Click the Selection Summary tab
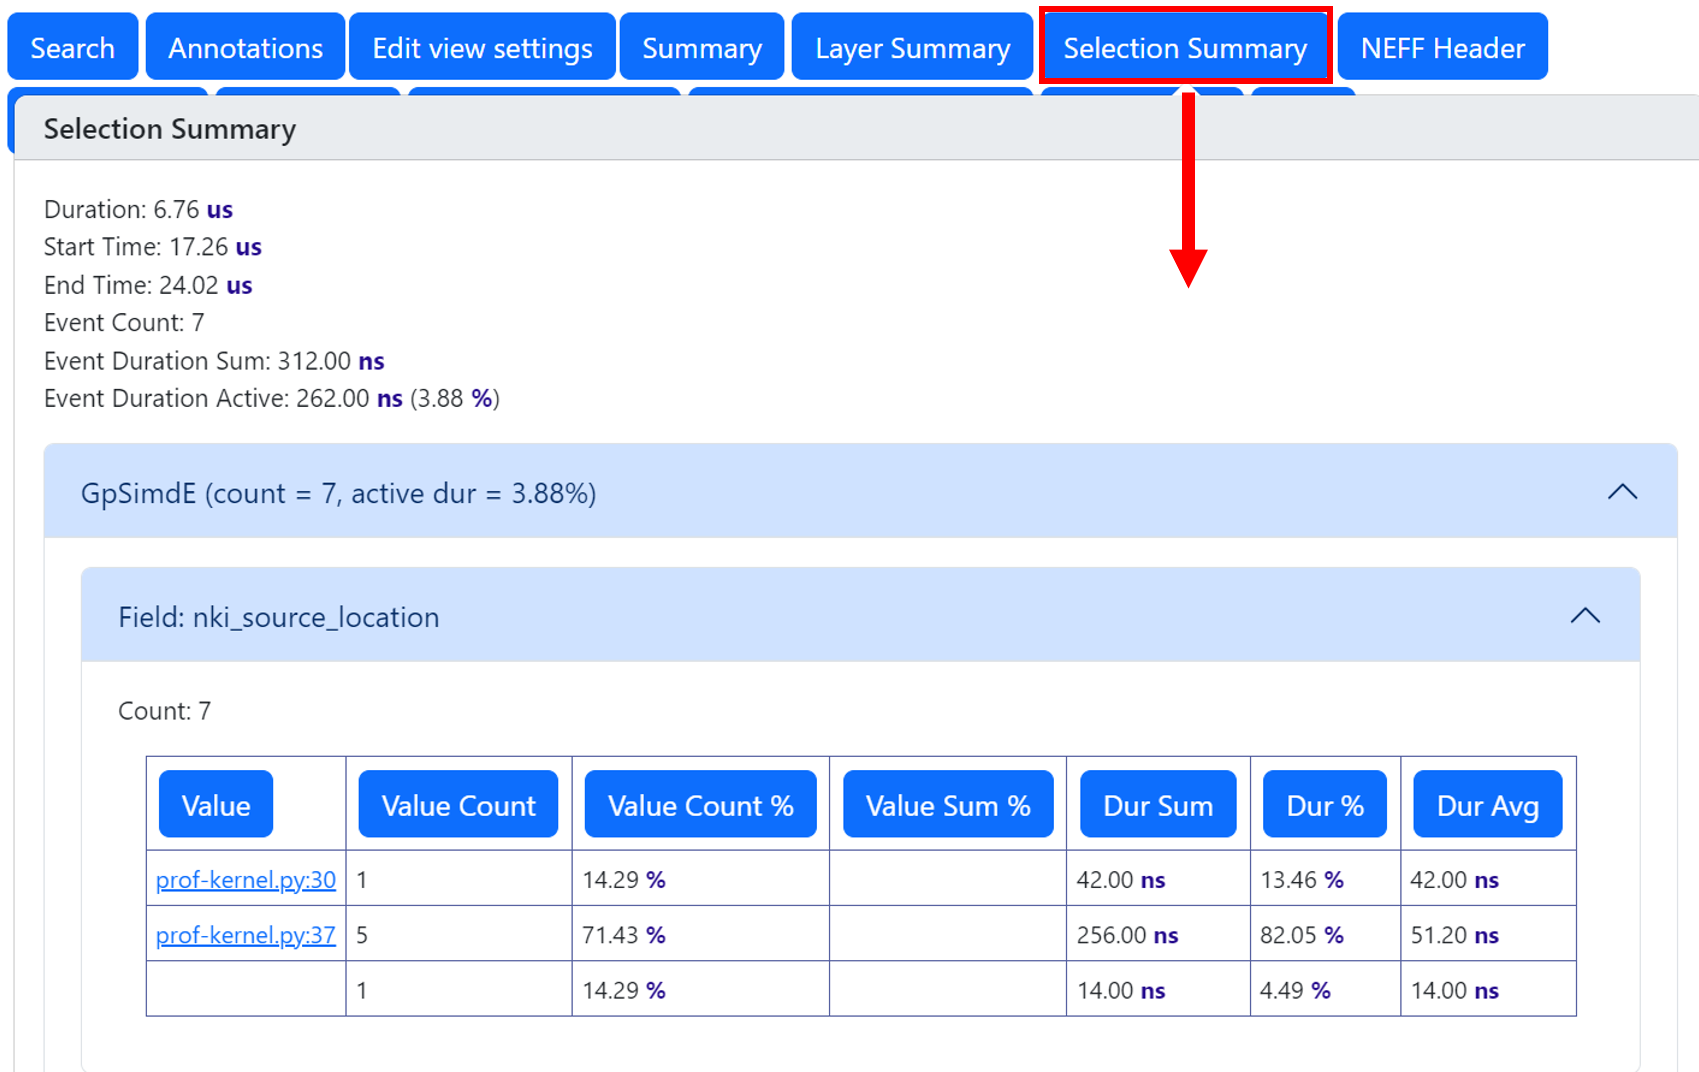1699x1072 pixels. [1185, 47]
